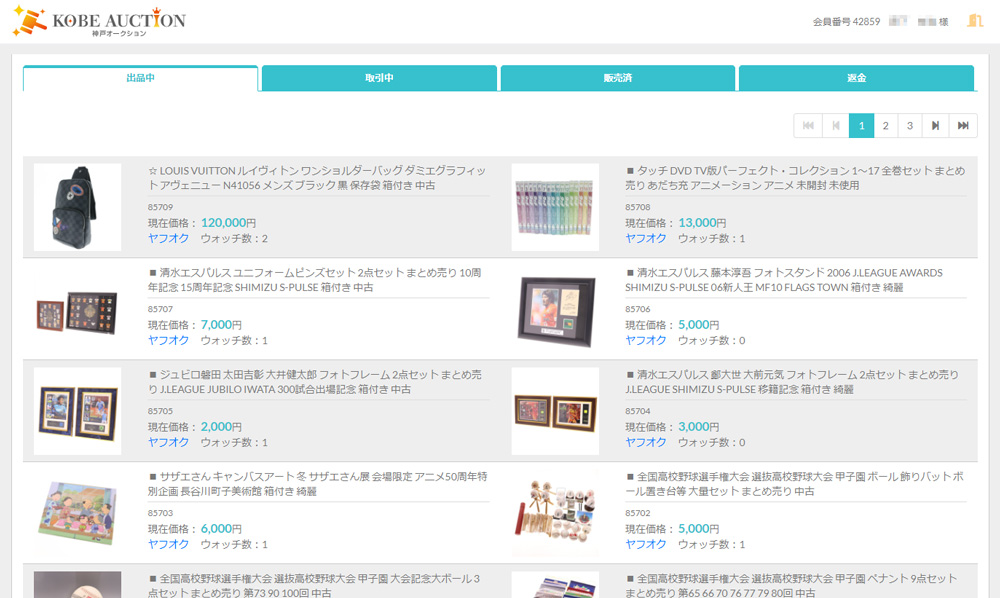Go to next page arrow
Viewport: 1000px width, 598px height.
click(936, 126)
